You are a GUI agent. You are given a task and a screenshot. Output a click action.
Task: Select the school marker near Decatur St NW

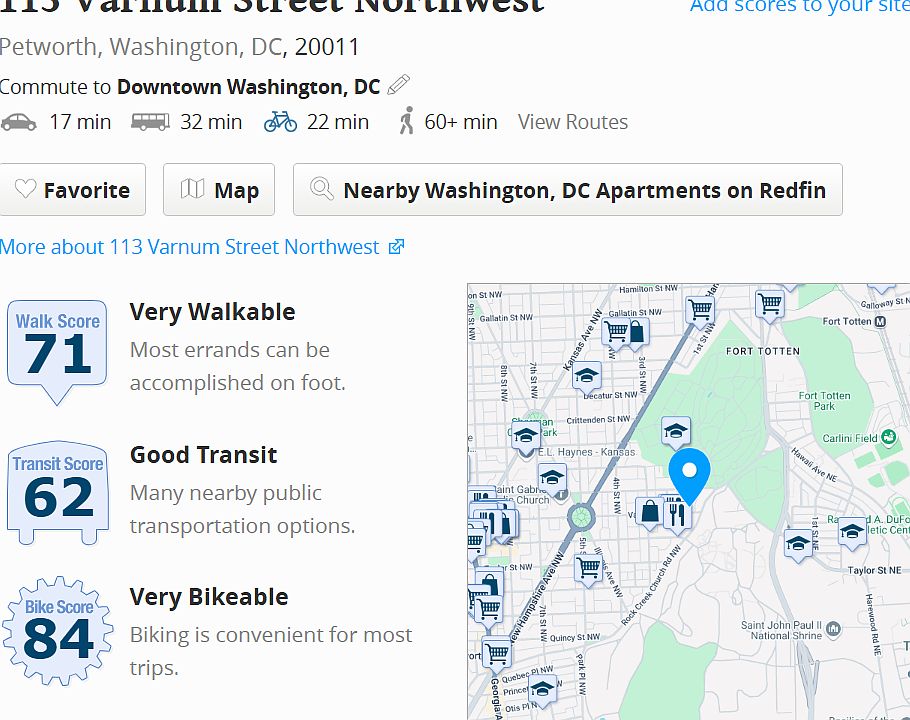click(x=586, y=376)
